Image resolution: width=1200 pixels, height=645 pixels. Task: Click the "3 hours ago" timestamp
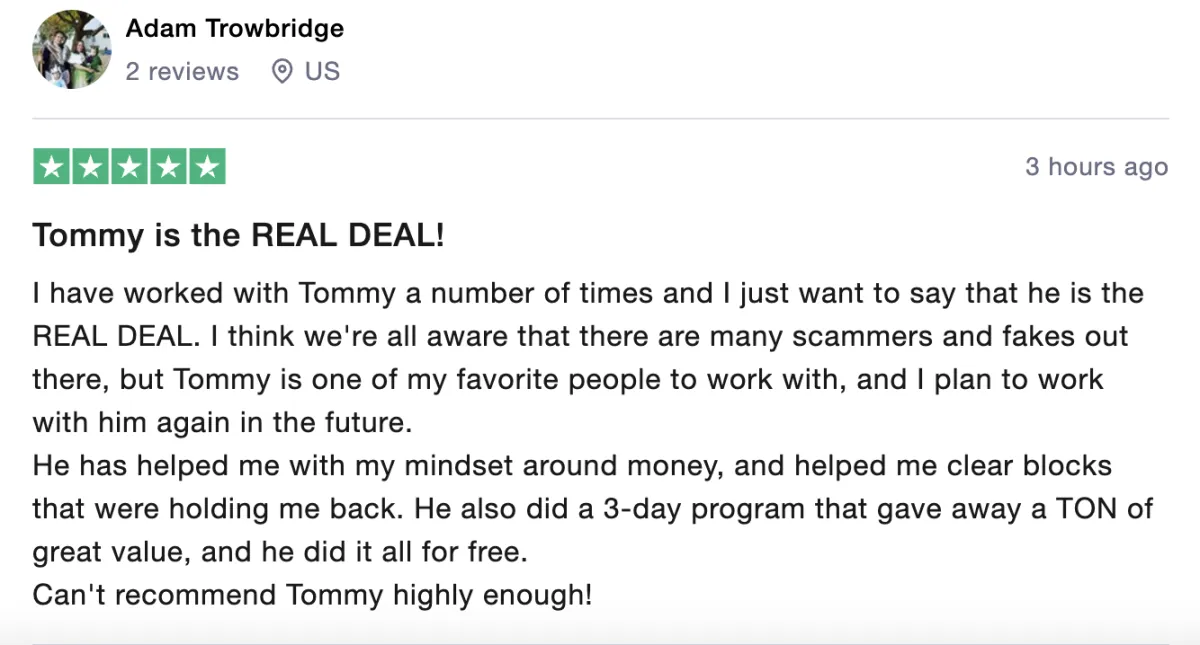[1096, 167]
